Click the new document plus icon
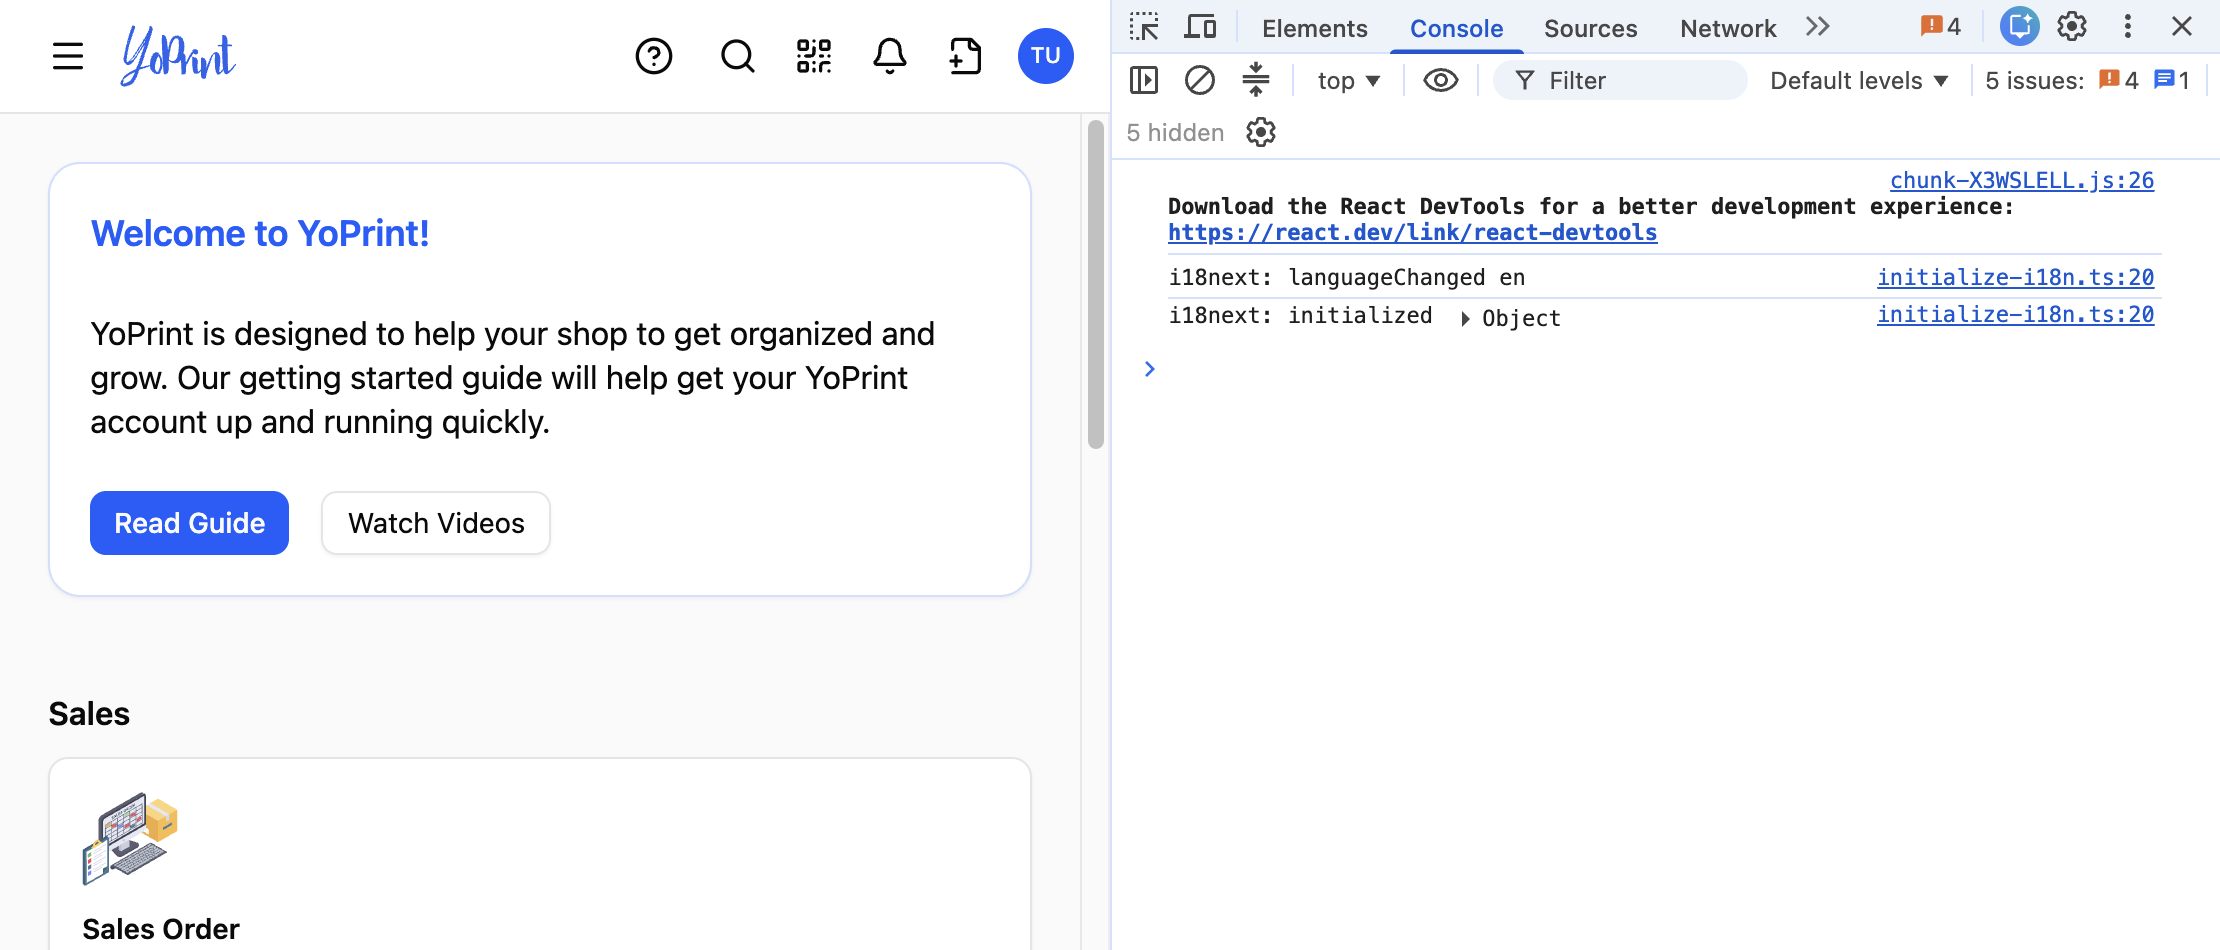 click(966, 56)
